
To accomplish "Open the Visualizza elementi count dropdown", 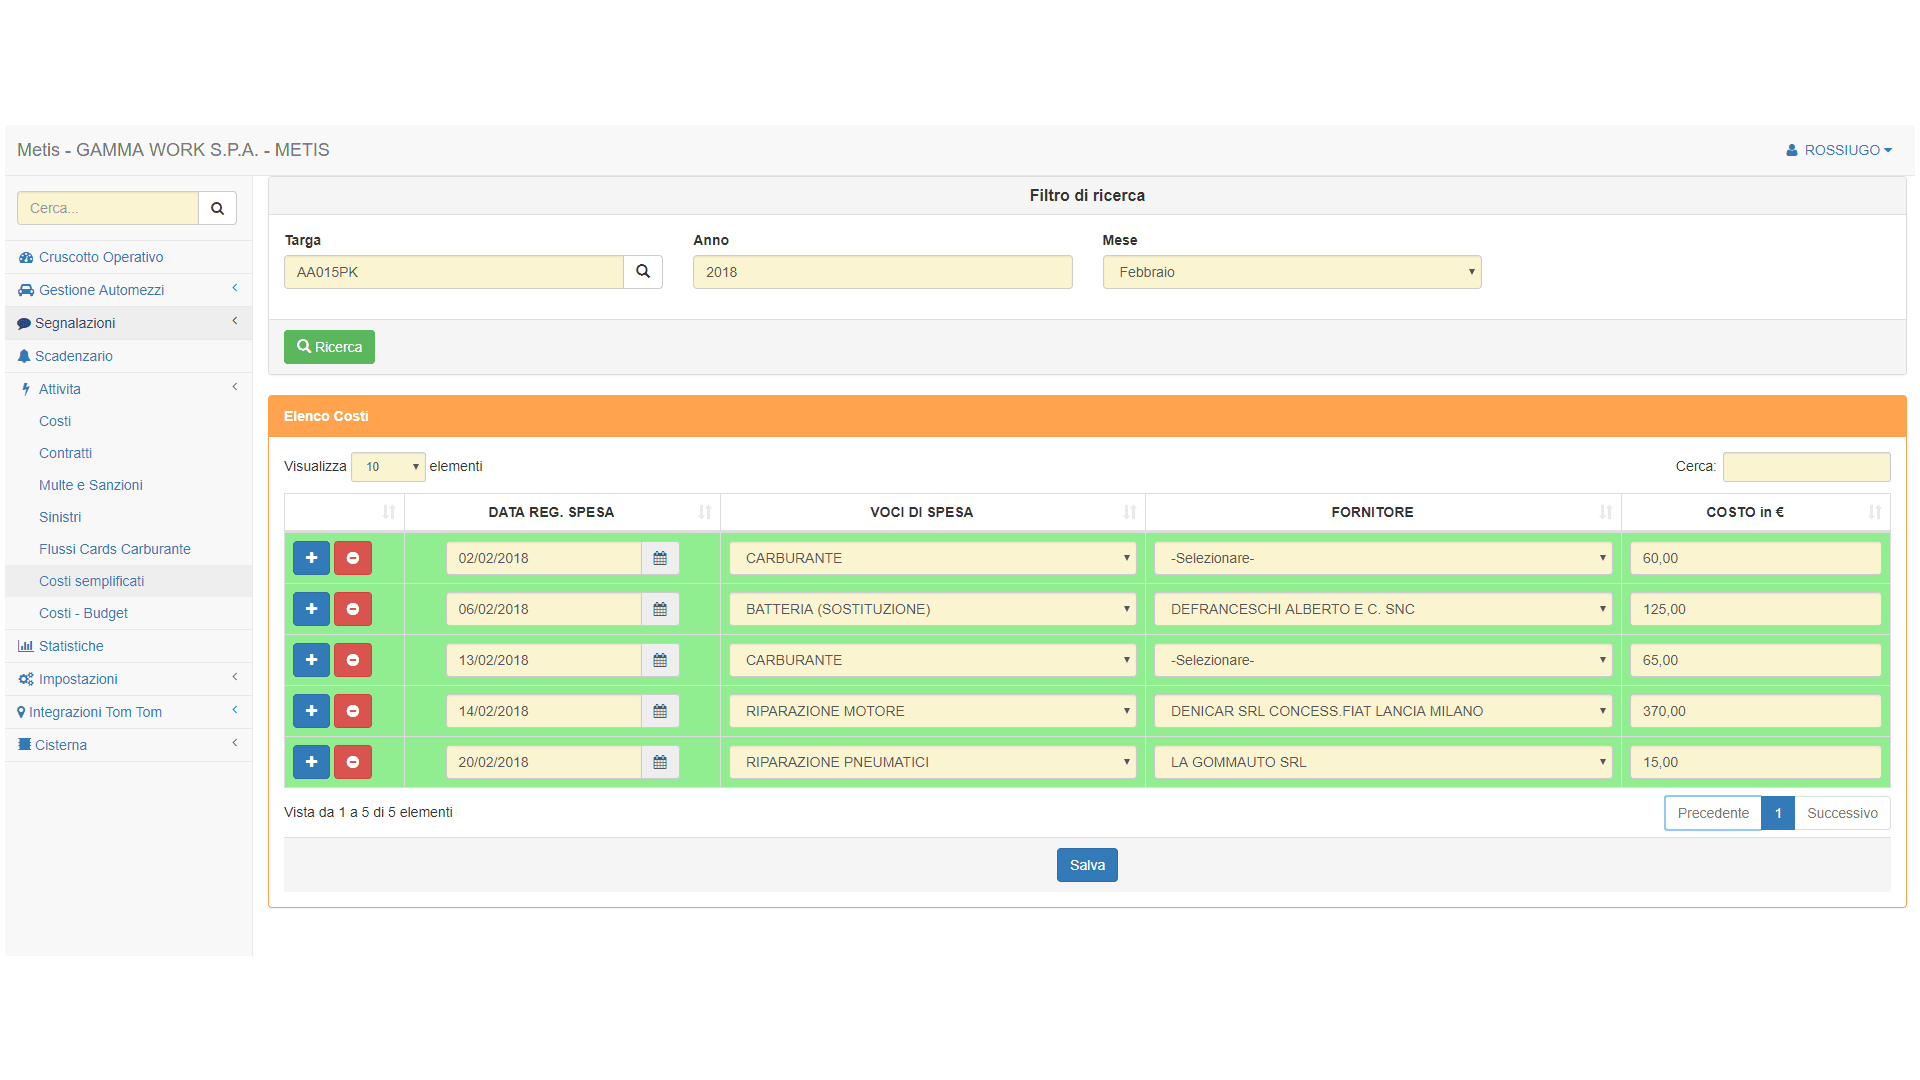I will click(x=388, y=467).
